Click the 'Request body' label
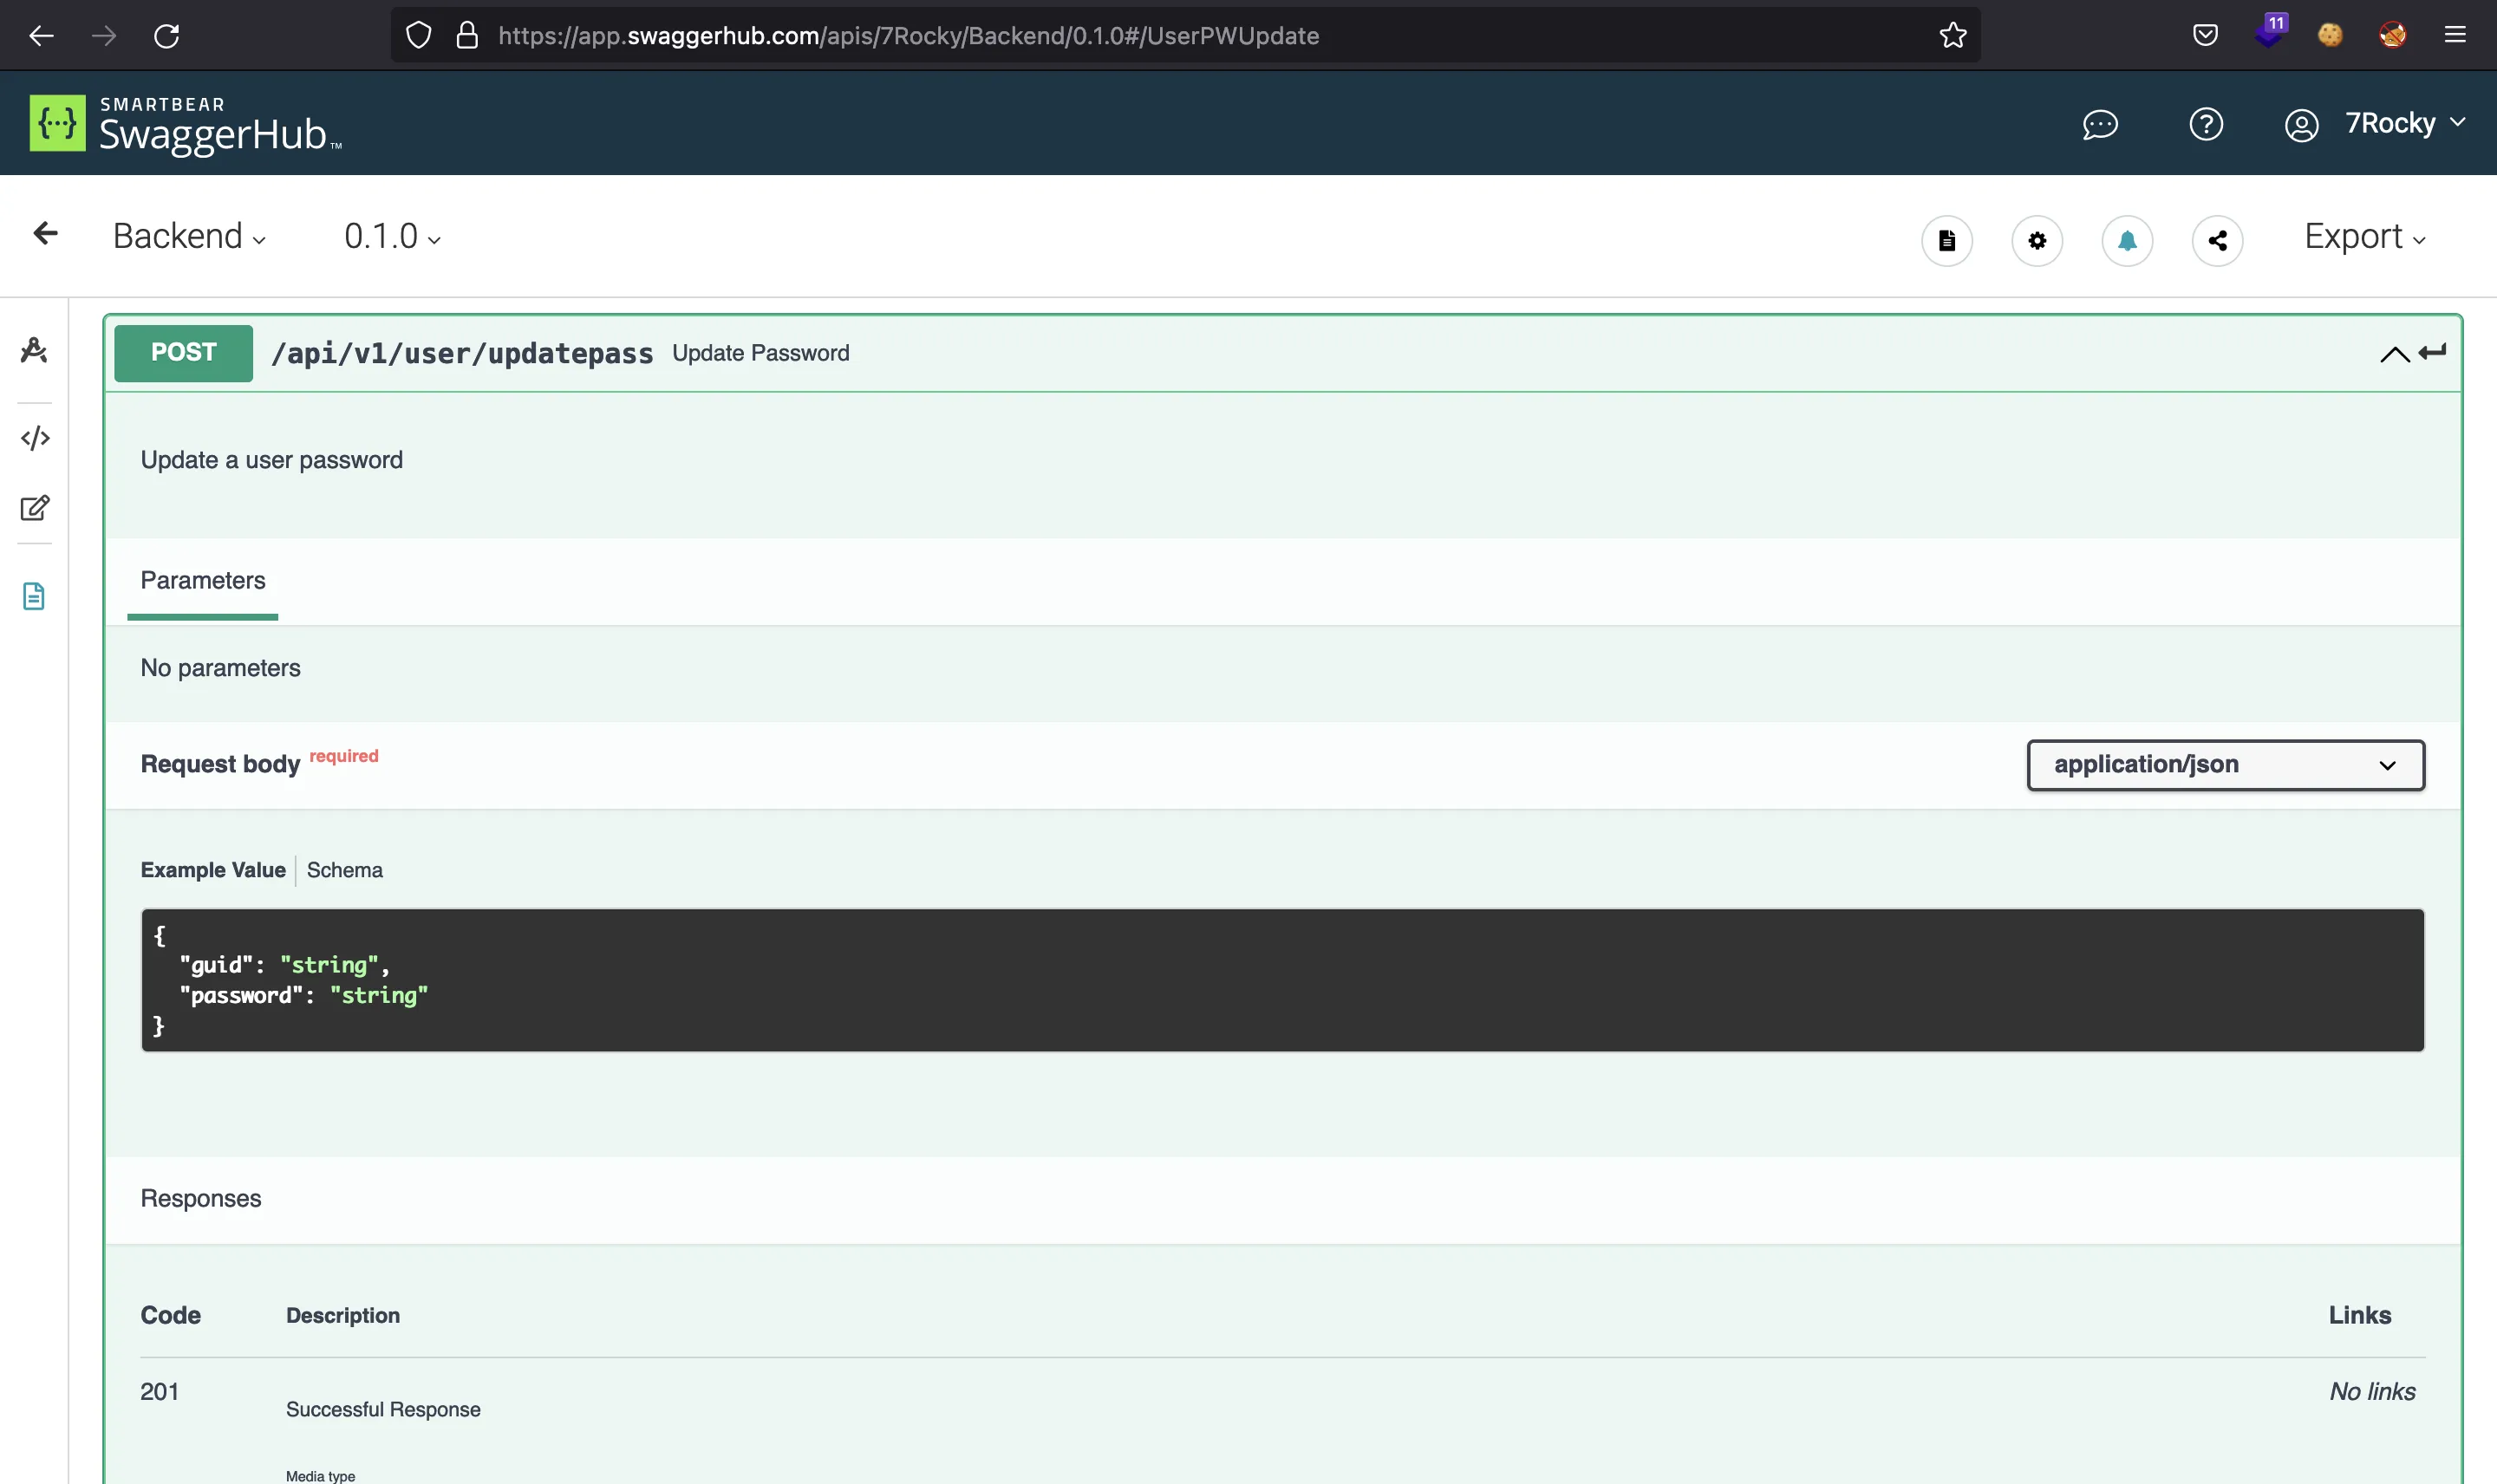This screenshot has width=2497, height=1484. click(x=220, y=764)
